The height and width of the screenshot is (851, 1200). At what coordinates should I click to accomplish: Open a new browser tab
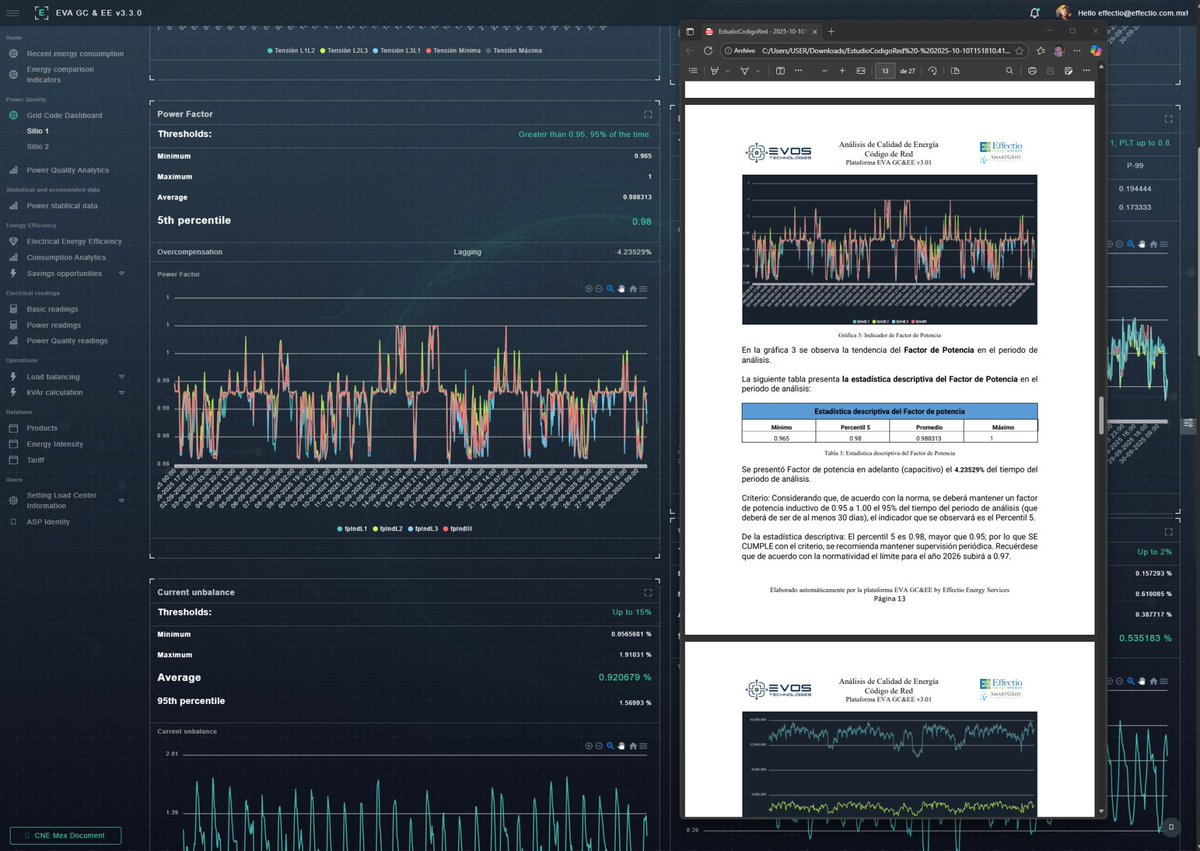(x=831, y=31)
